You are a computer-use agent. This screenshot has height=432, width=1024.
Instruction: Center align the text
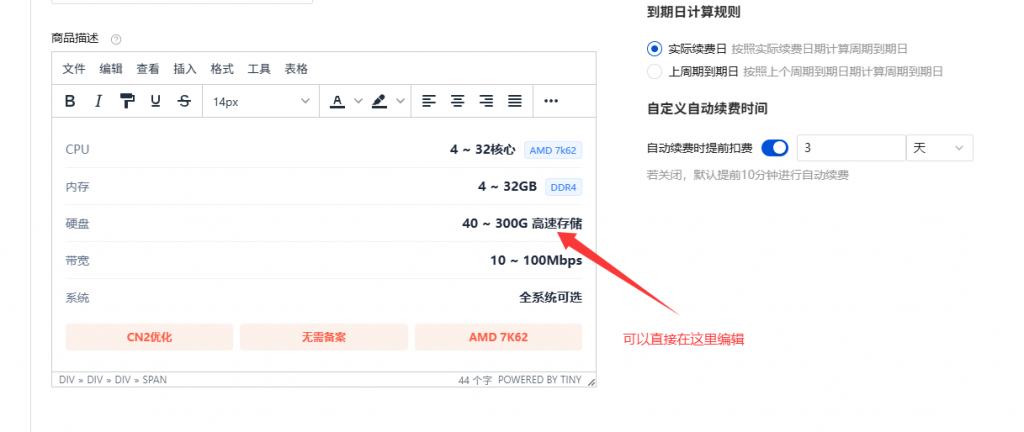[457, 101]
